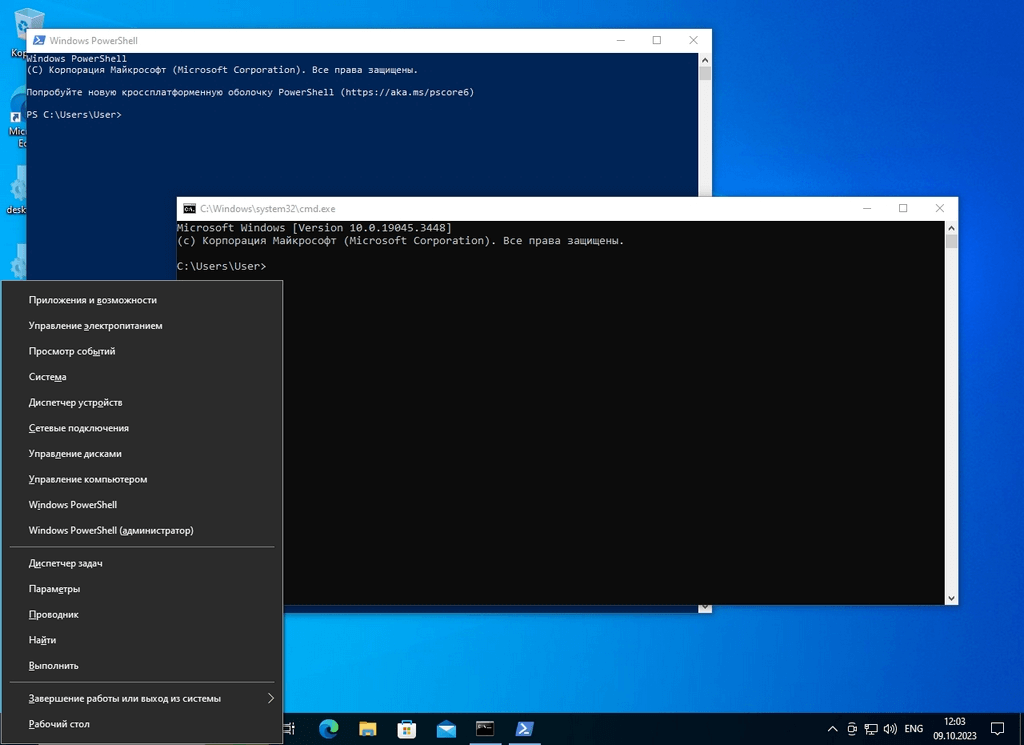Image resolution: width=1024 pixels, height=745 pixels.
Task: Click https://aka.ms/pscore6 text in PowerShell
Action: (x=407, y=92)
